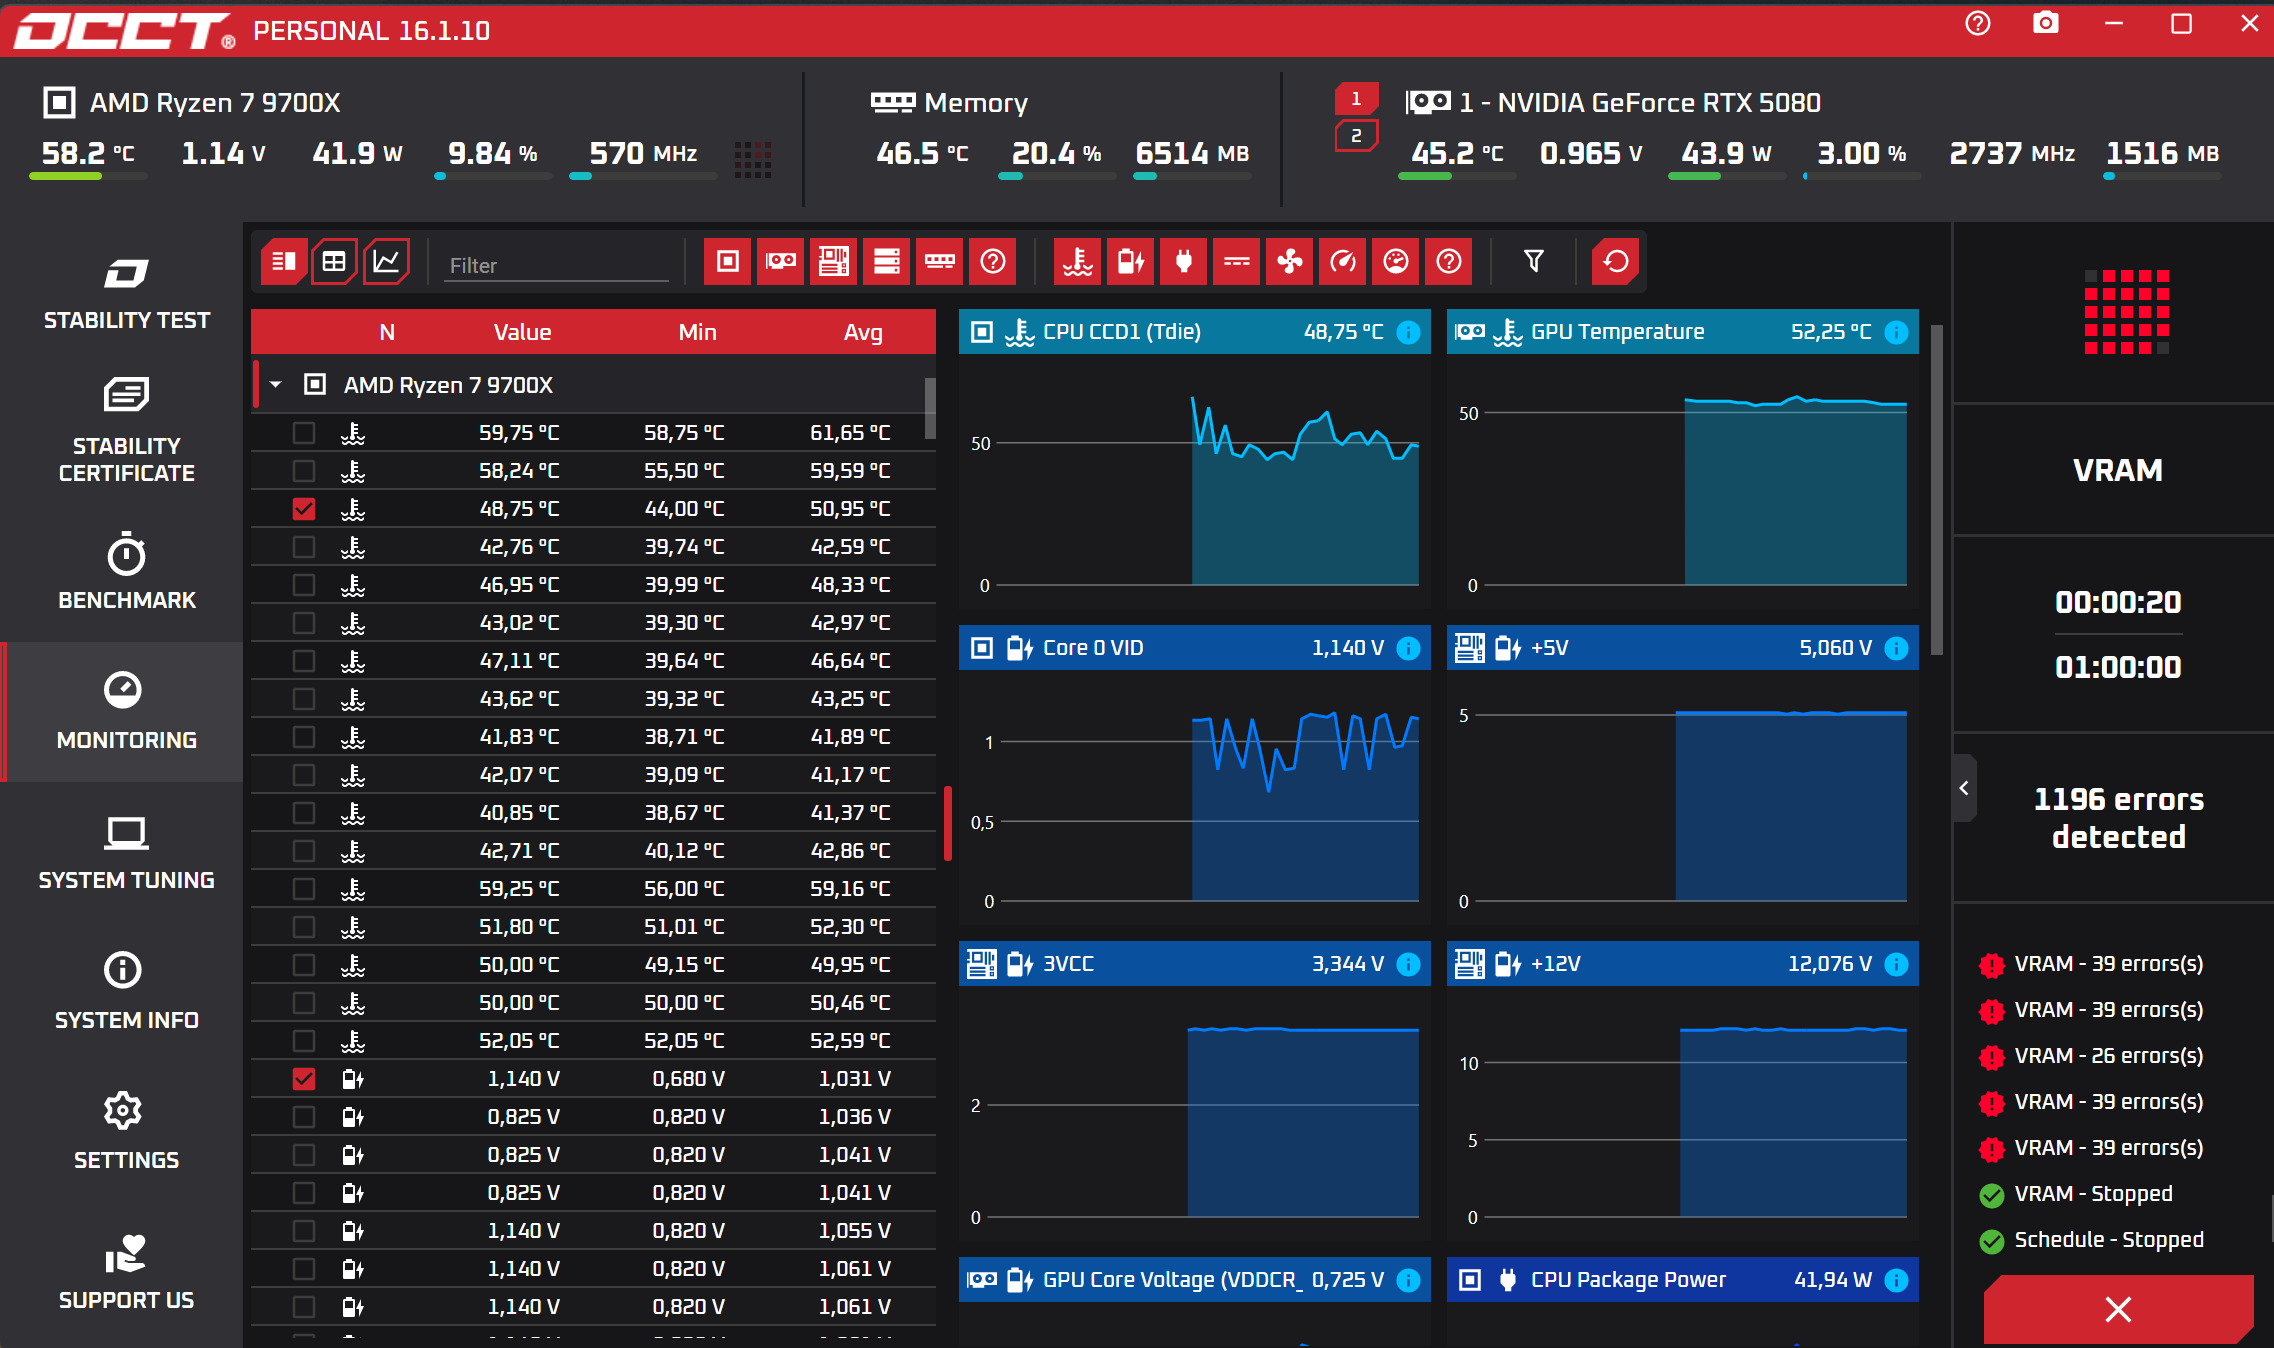Click the graph panel's vertical scrollbar

(x=1936, y=490)
